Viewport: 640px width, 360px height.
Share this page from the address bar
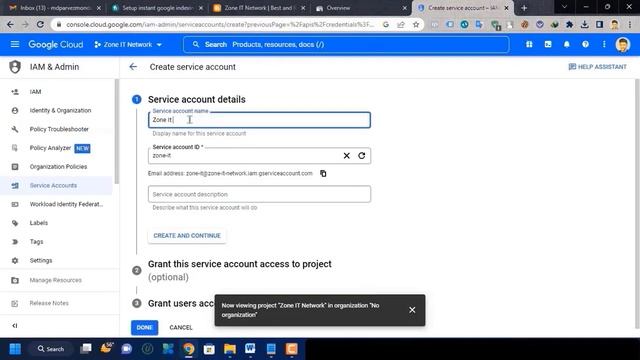(x=401, y=24)
